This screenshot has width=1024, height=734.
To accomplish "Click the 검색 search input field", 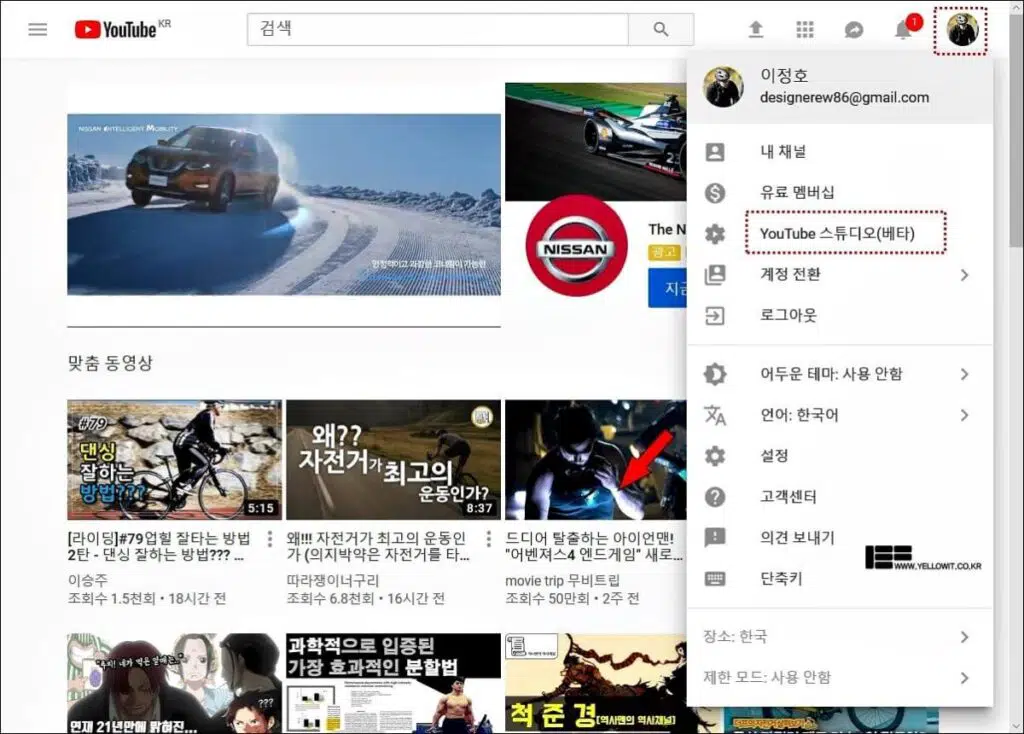I will tap(437, 29).
